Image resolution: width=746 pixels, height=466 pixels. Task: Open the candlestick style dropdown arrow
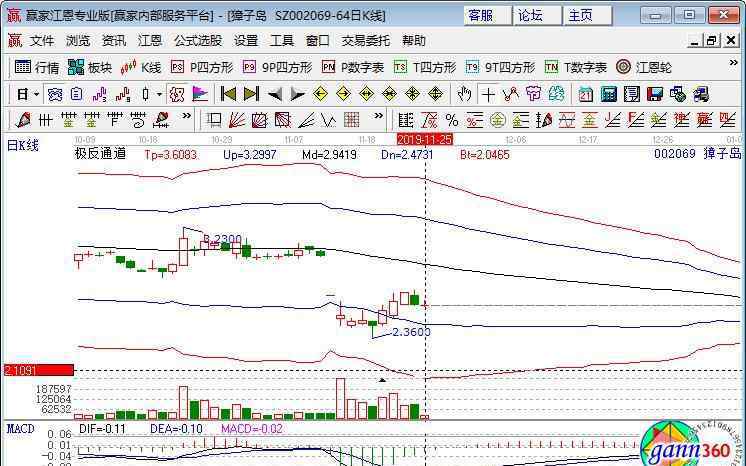tap(159, 94)
